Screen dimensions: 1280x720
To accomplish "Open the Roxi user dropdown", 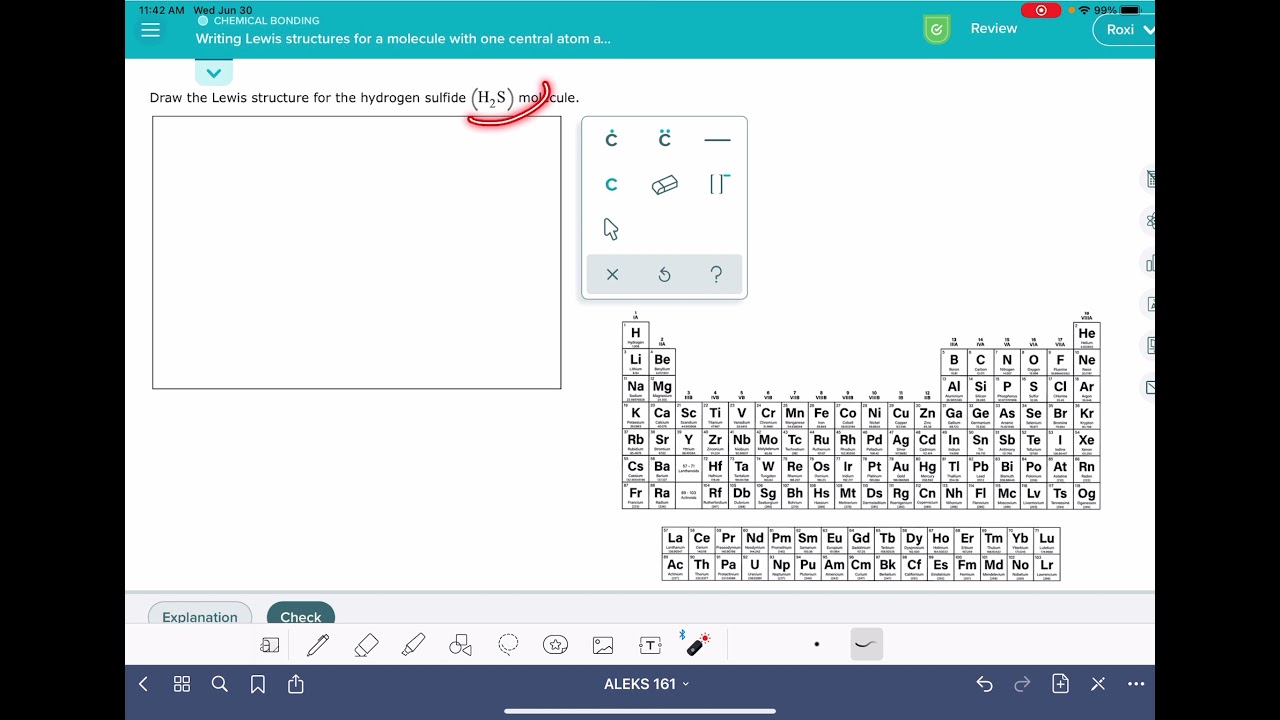I will coord(1125,30).
